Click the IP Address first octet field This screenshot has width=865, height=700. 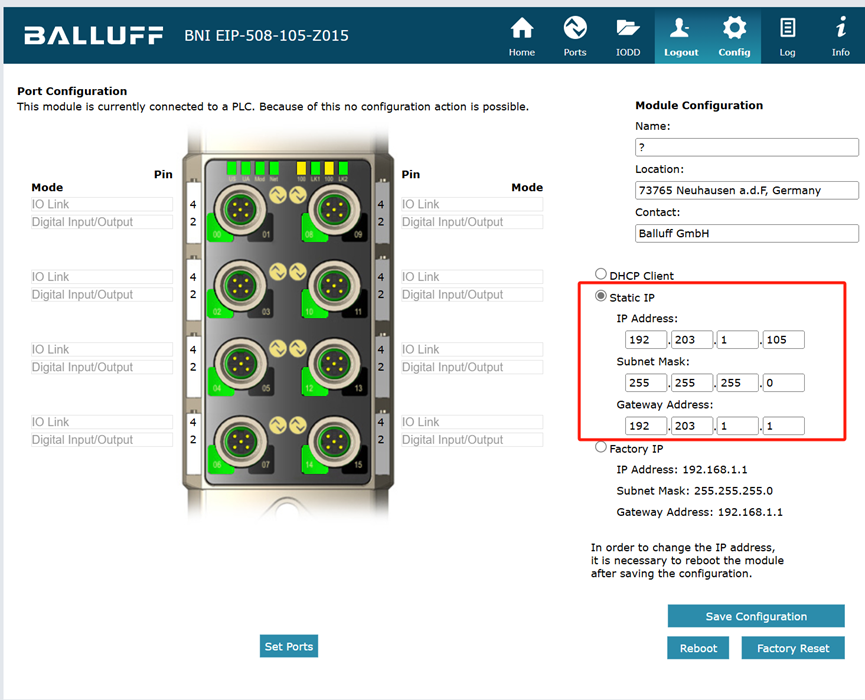(646, 340)
